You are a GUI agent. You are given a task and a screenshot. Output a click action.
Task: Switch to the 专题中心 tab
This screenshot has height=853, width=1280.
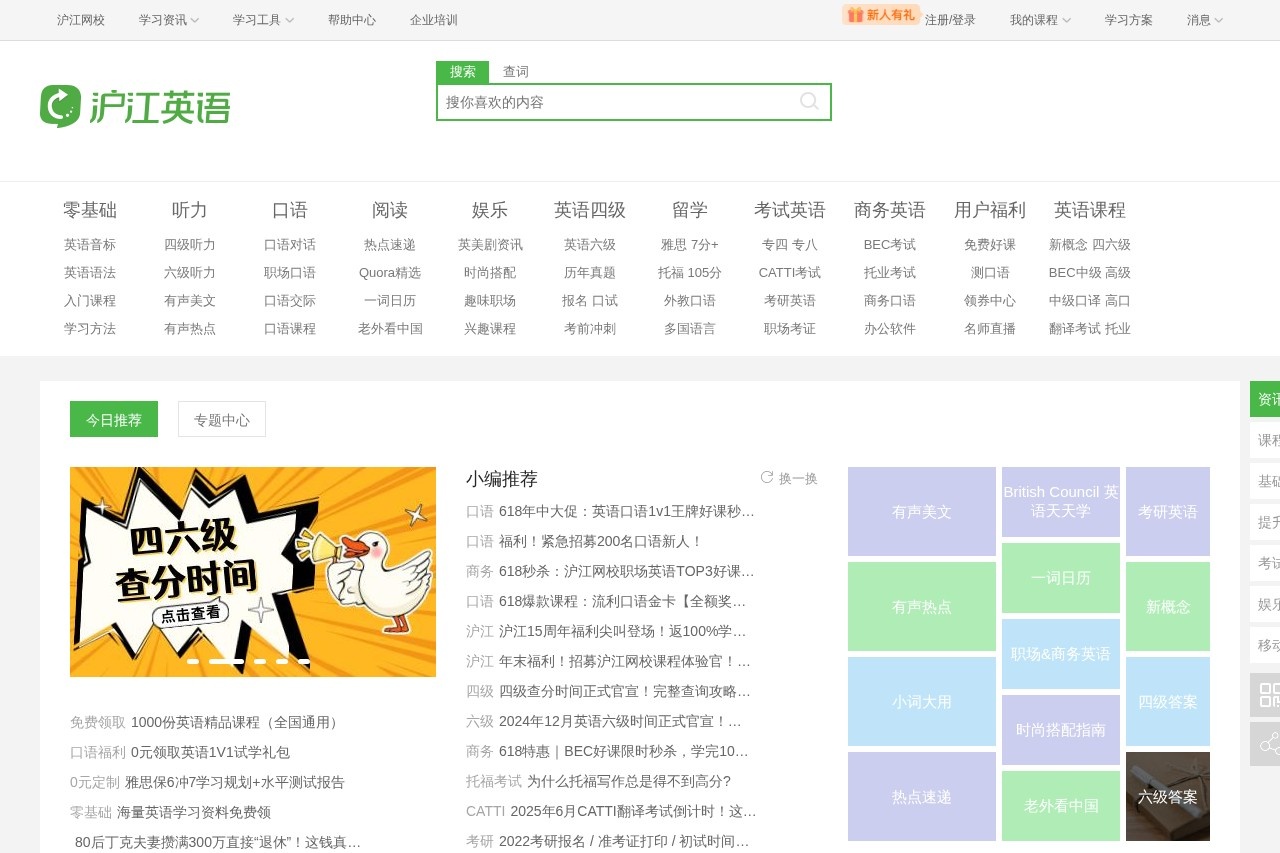pyautogui.click(x=221, y=419)
